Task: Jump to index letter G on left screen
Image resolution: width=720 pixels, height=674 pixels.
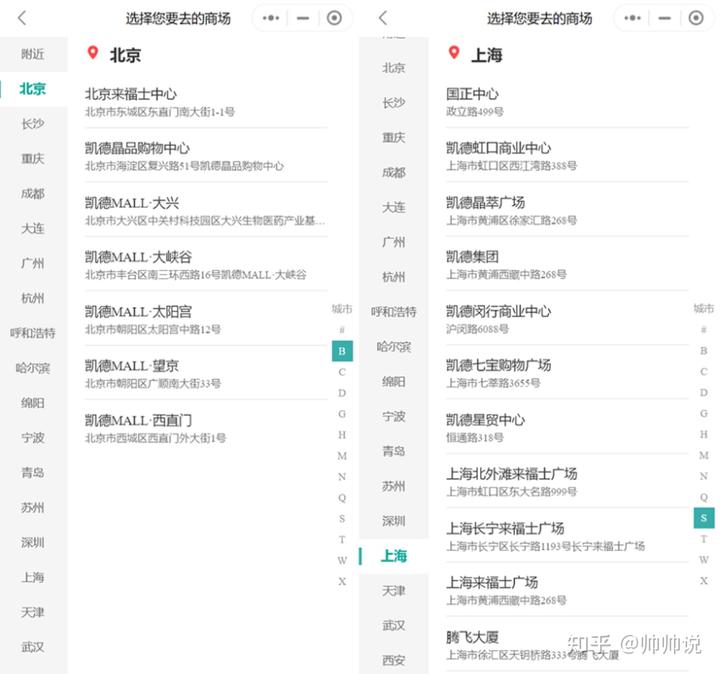Action: click(342, 414)
